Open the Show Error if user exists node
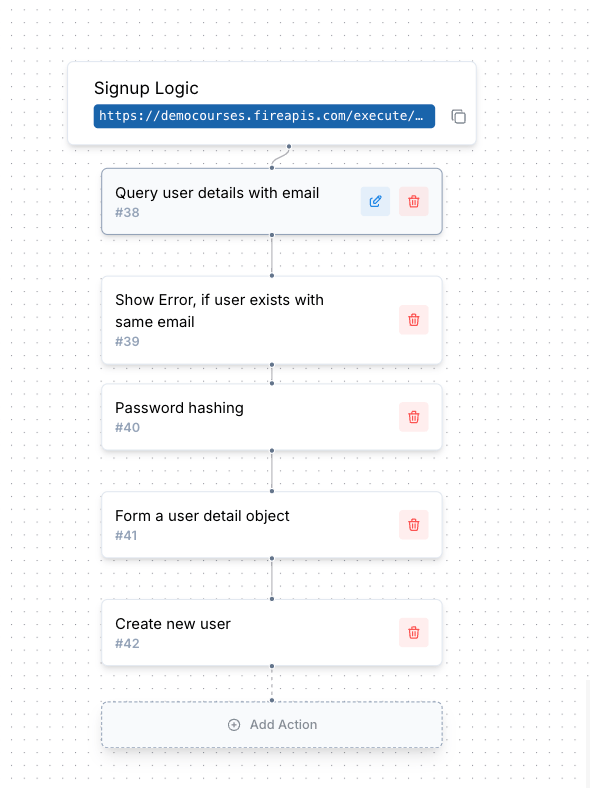590x788 pixels. point(272,320)
